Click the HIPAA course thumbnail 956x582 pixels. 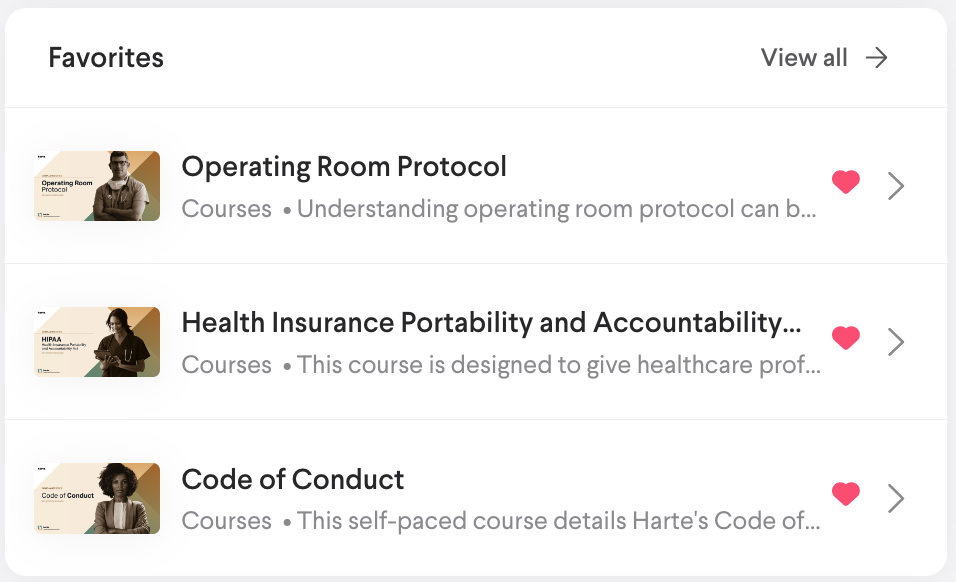(97, 342)
